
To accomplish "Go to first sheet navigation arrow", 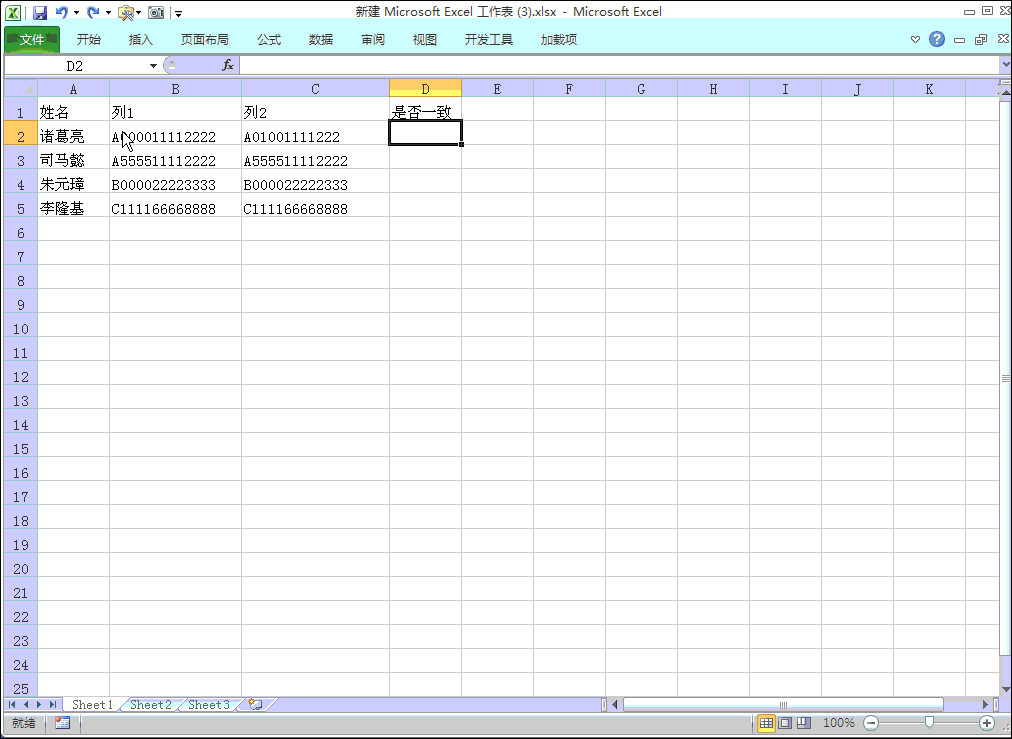I will coord(12,705).
